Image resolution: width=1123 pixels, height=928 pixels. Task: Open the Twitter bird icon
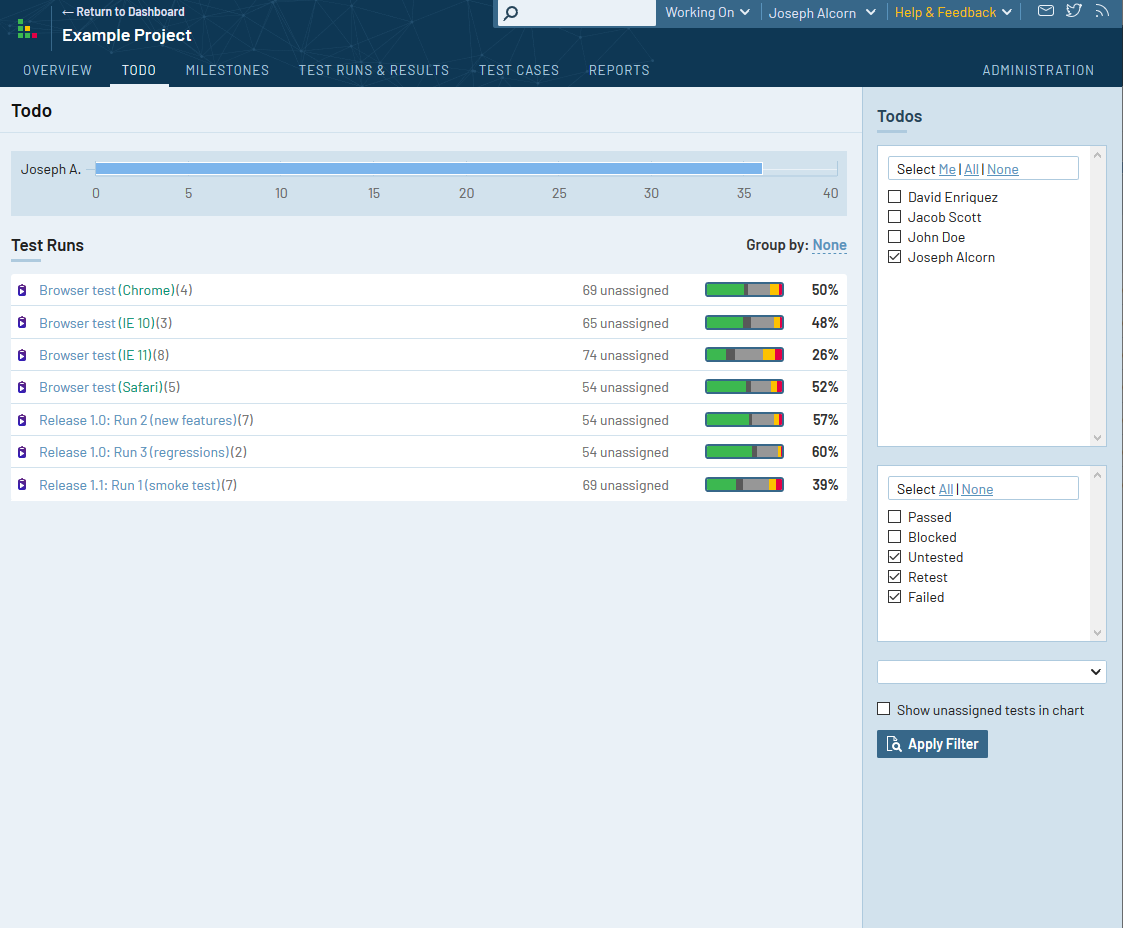(1074, 11)
